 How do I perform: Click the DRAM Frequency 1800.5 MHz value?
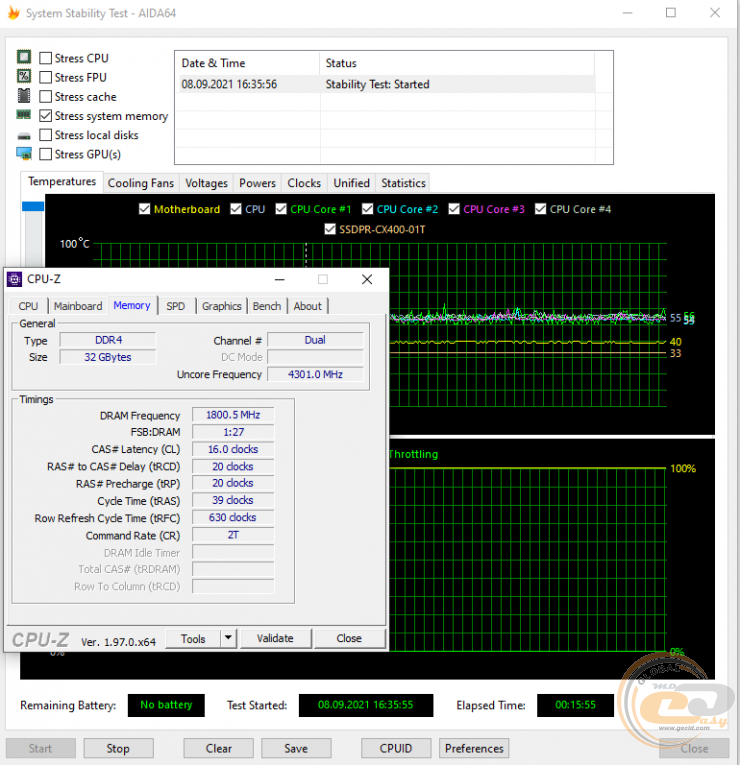click(233, 415)
